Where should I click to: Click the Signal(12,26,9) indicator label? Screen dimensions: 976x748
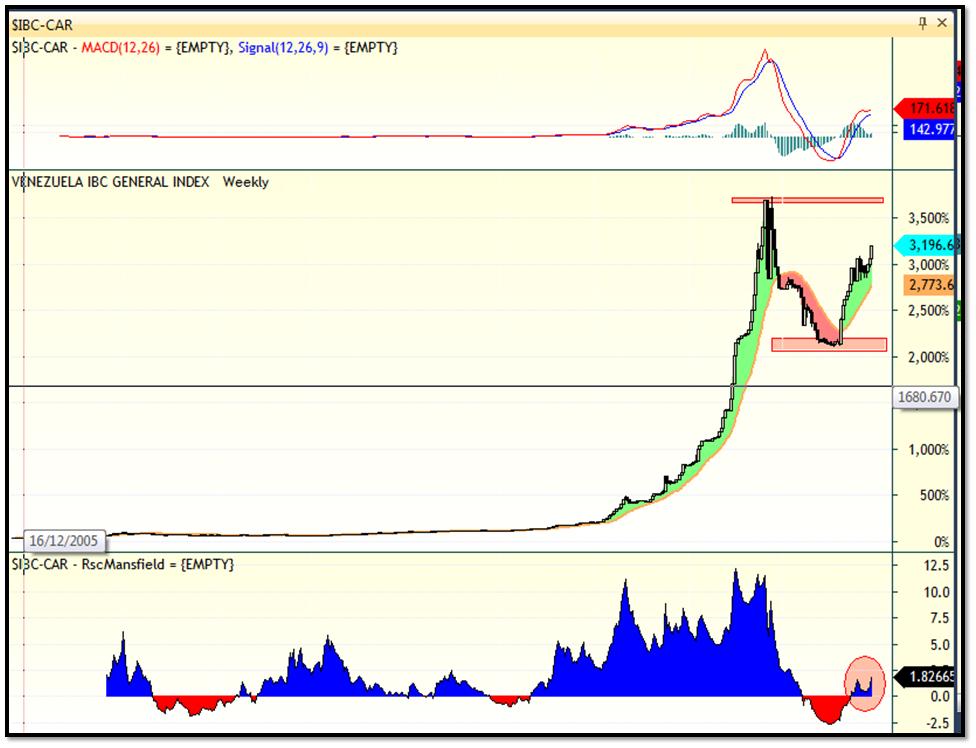(283, 48)
